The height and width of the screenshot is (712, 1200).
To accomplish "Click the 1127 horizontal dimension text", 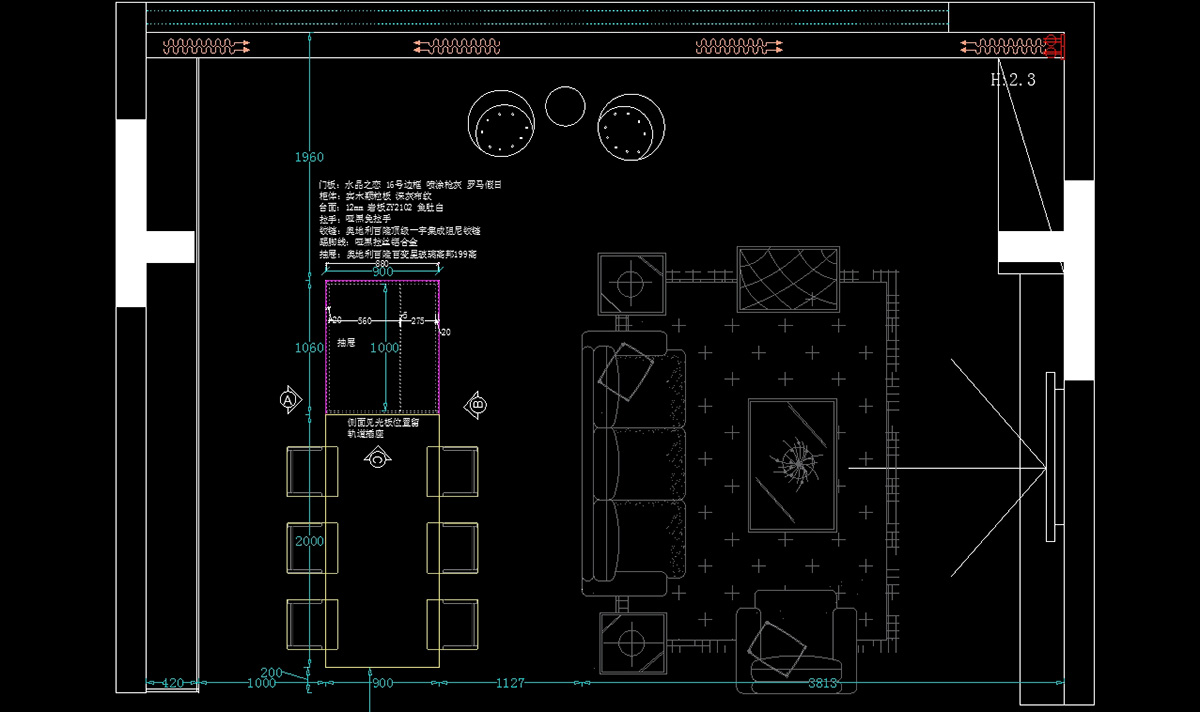I will point(510,683).
